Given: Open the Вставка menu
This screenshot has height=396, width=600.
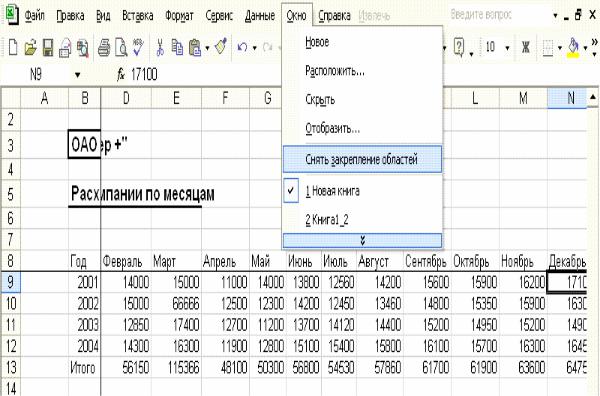Looking at the screenshot, I should click(138, 16).
